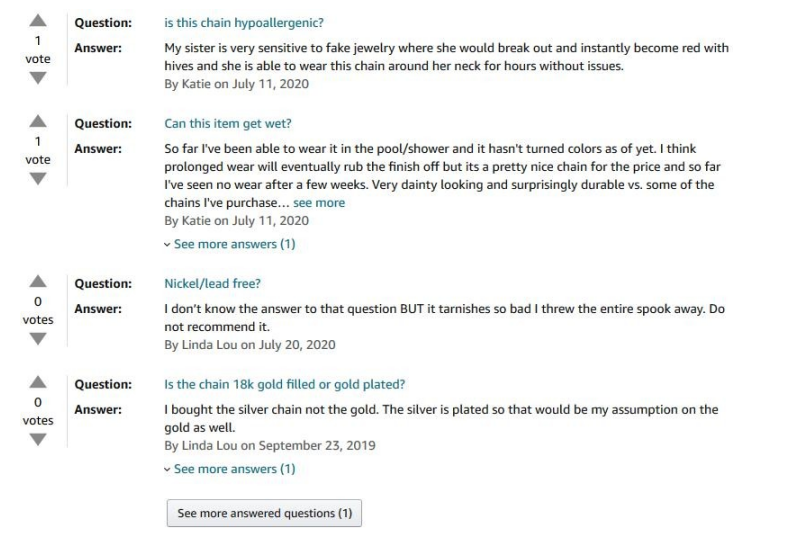This screenshot has height=537, width=794.
Task: Upvote the 18k gold filled question
Action: [x=38, y=382]
